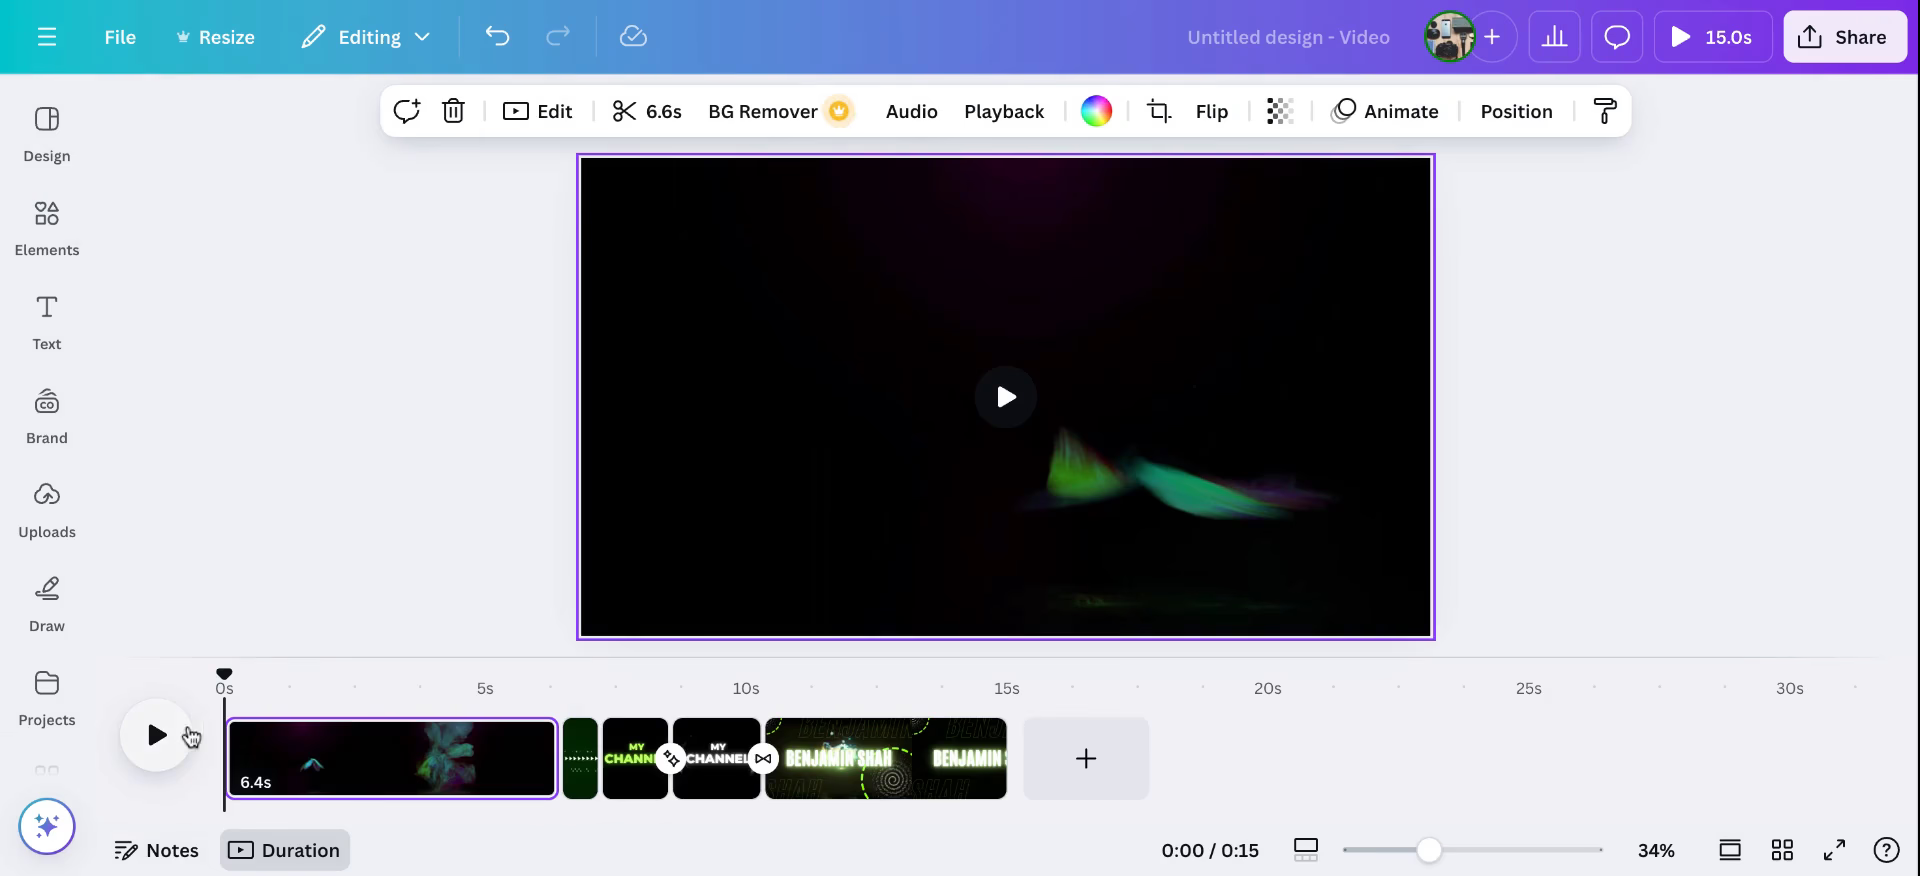Open the Elements panel in sidebar

pyautogui.click(x=47, y=227)
